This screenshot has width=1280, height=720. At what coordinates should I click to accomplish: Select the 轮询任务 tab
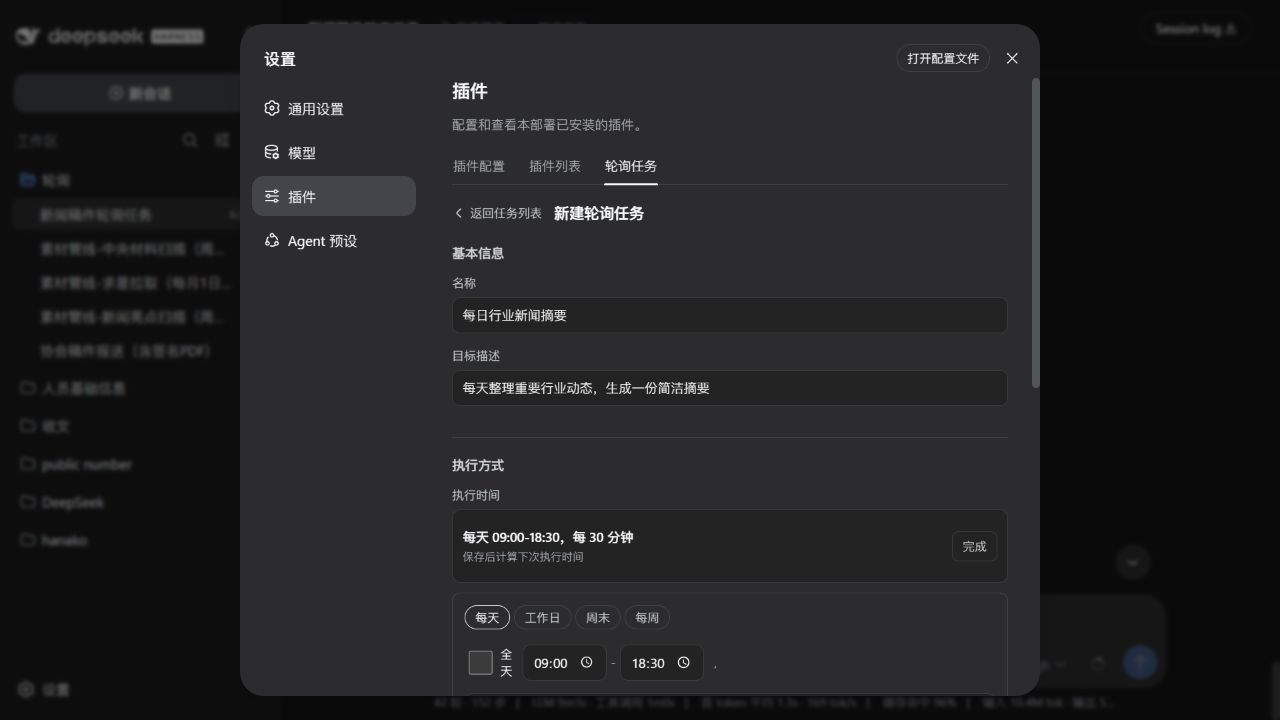click(631, 166)
